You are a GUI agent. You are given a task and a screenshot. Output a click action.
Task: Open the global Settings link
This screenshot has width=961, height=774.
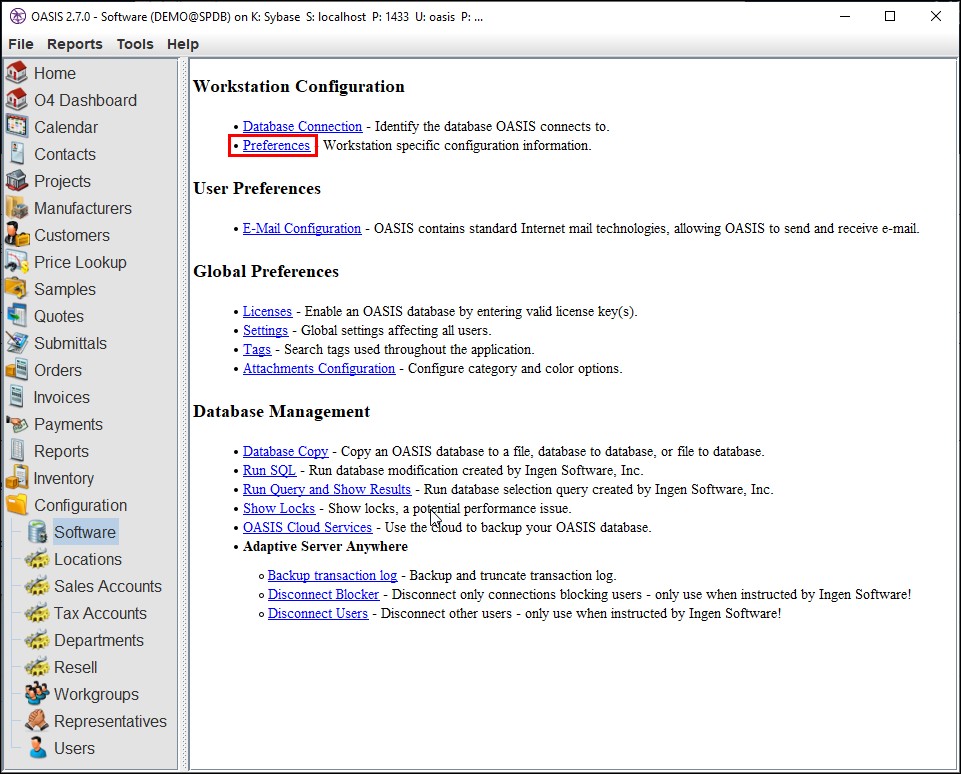(265, 330)
